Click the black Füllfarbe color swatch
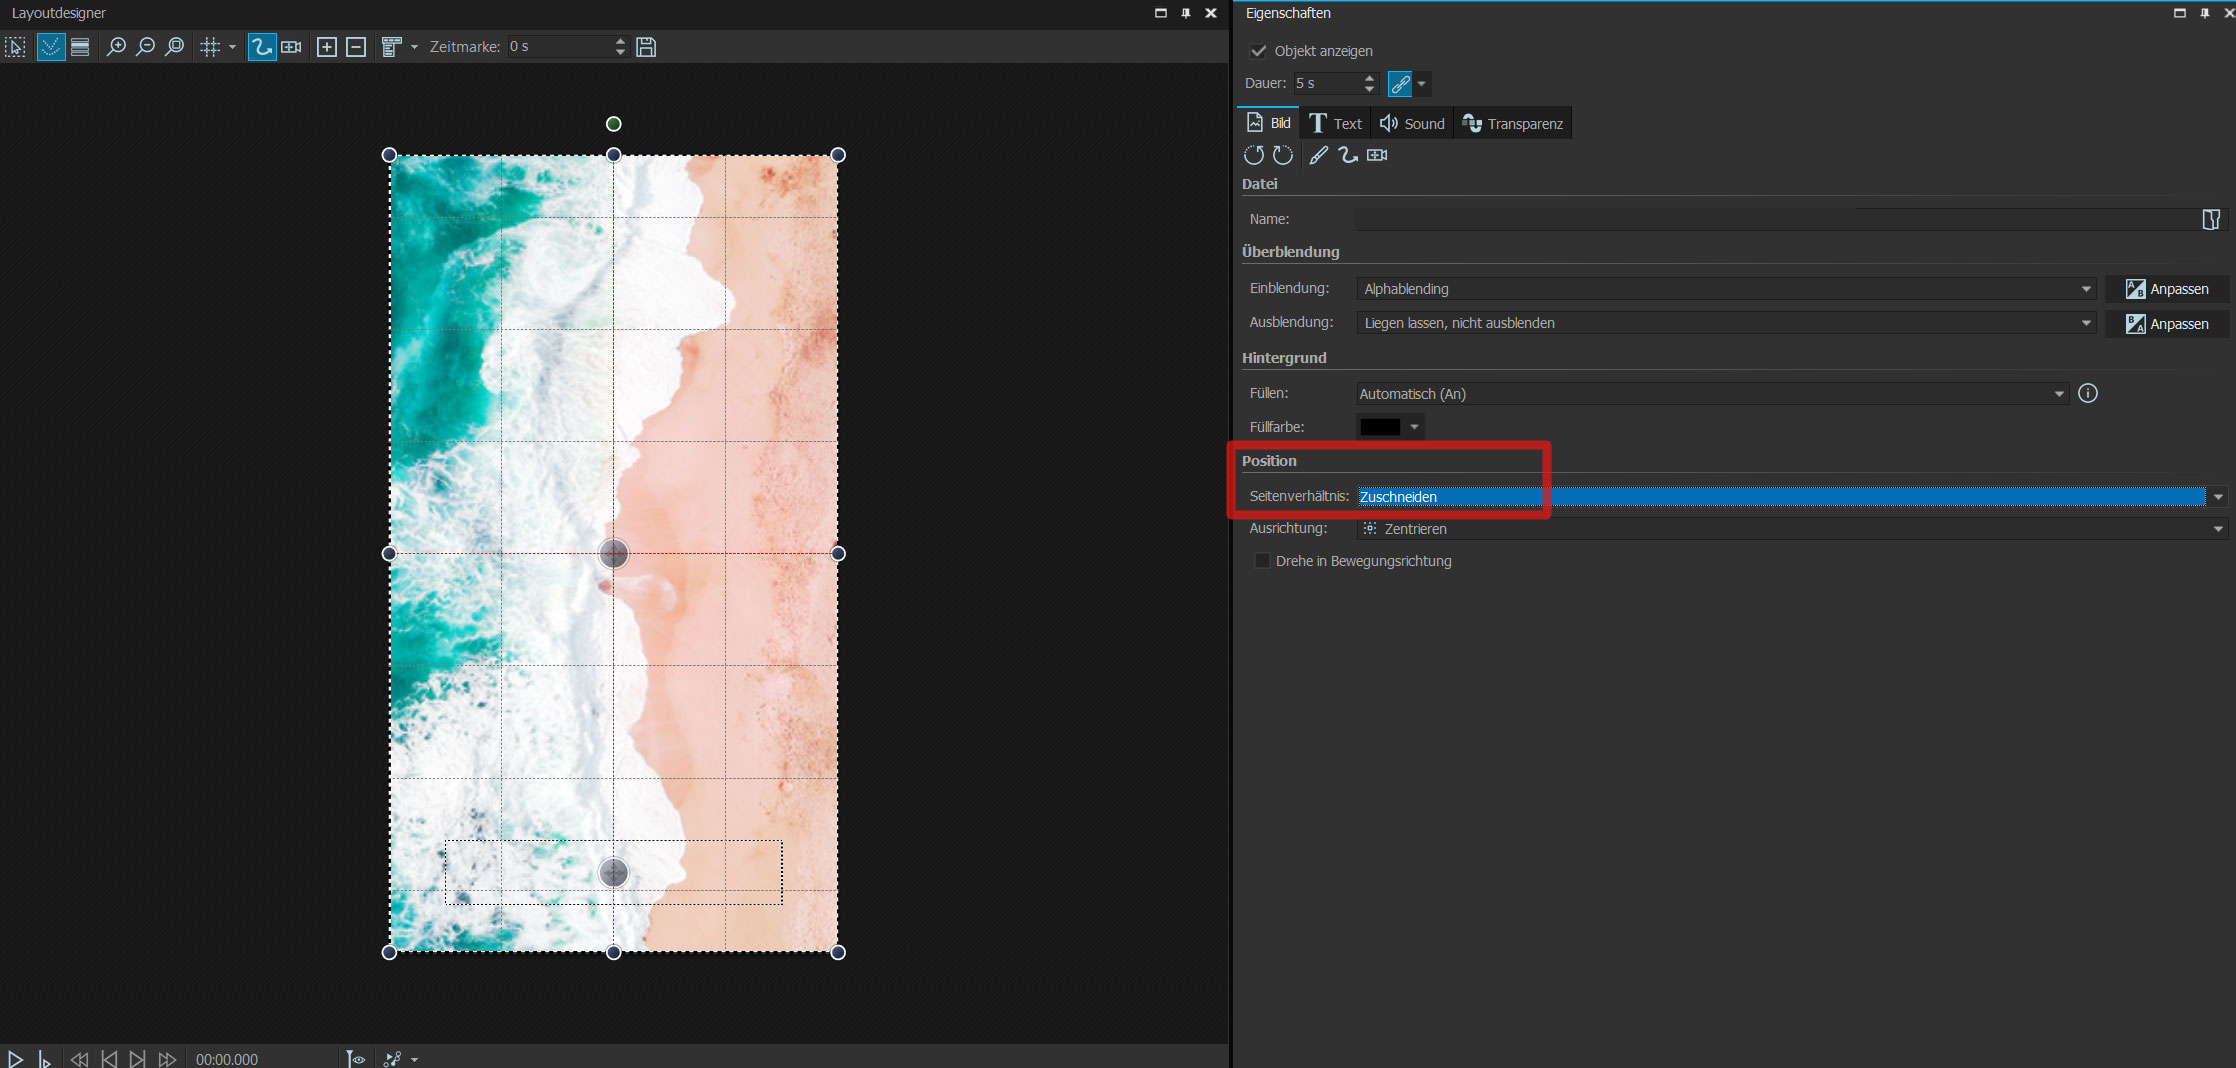This screenshot has height=1068, width=2236. tap(1380, 427)
